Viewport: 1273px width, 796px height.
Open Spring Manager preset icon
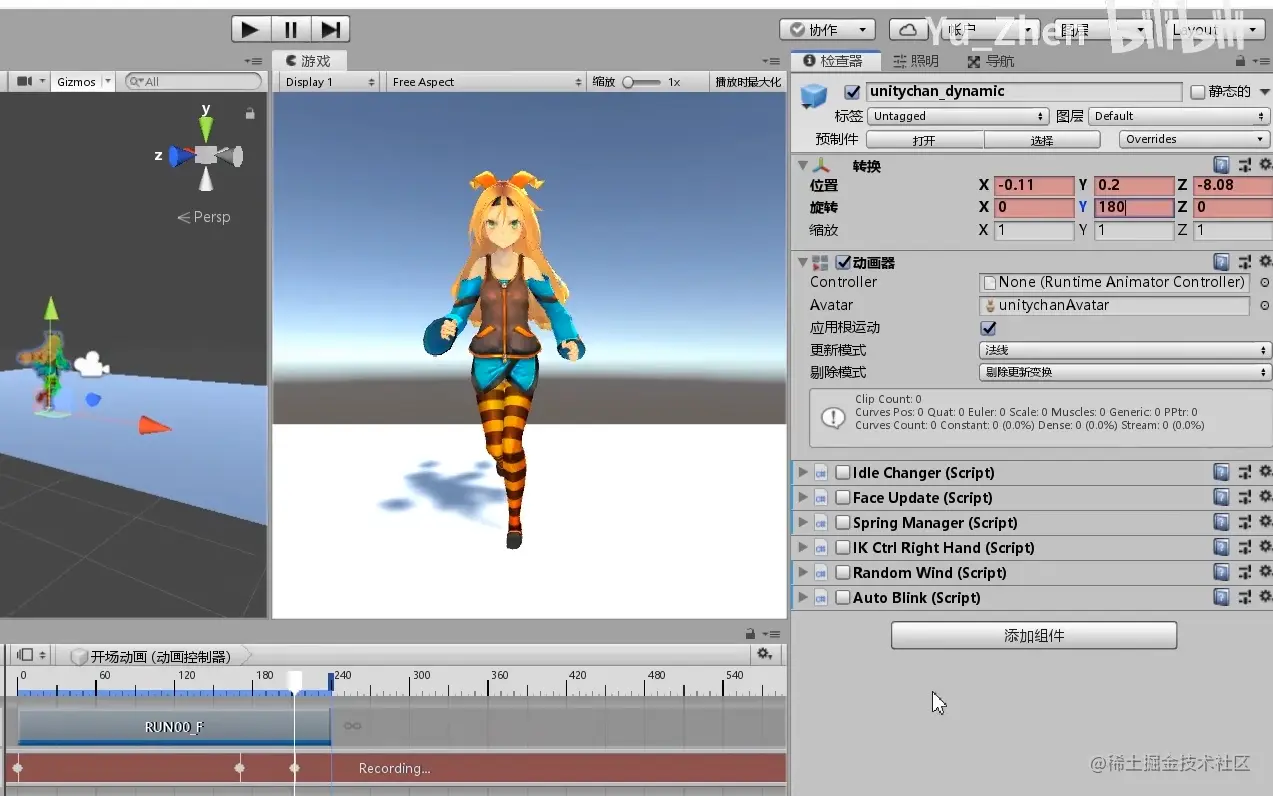[x=1245, y=522]
